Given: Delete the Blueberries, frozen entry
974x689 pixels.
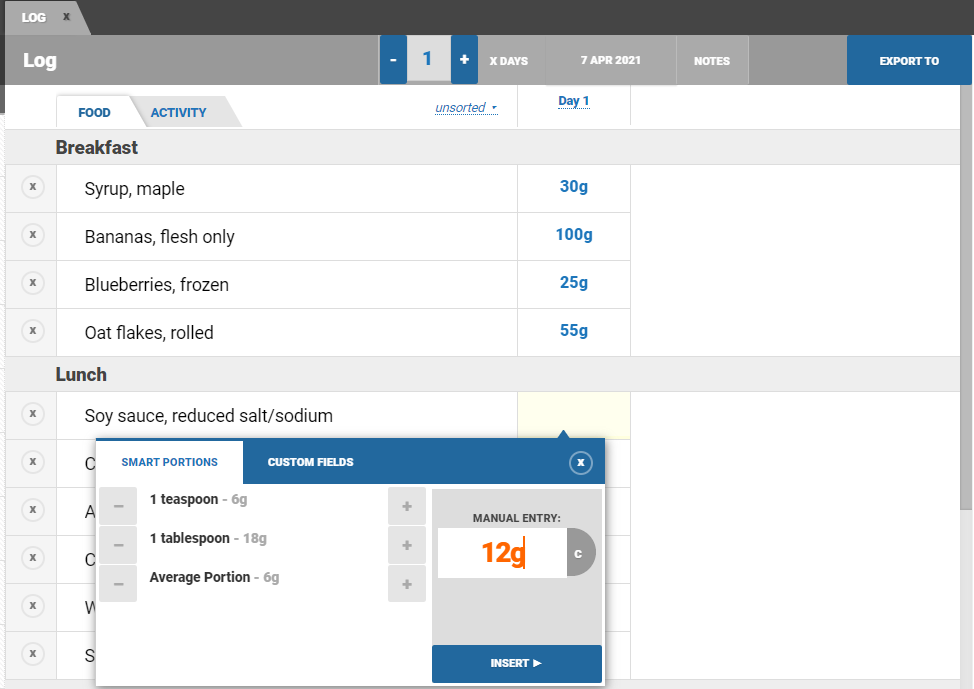Looking at the screenshot, I should tap(32, 283).
